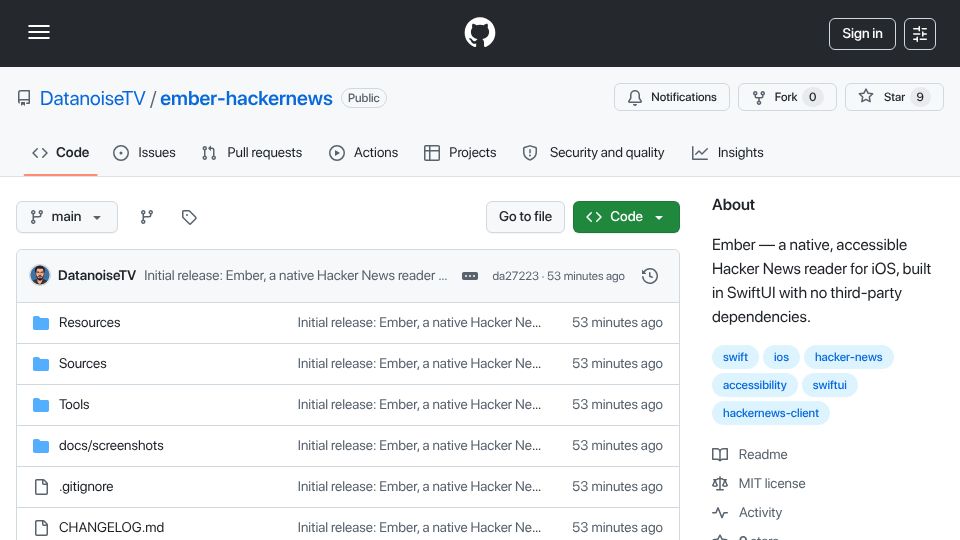Star the ember-hackernews repository
This screenshot has width=960, height=540.
(x=894, y=97)
